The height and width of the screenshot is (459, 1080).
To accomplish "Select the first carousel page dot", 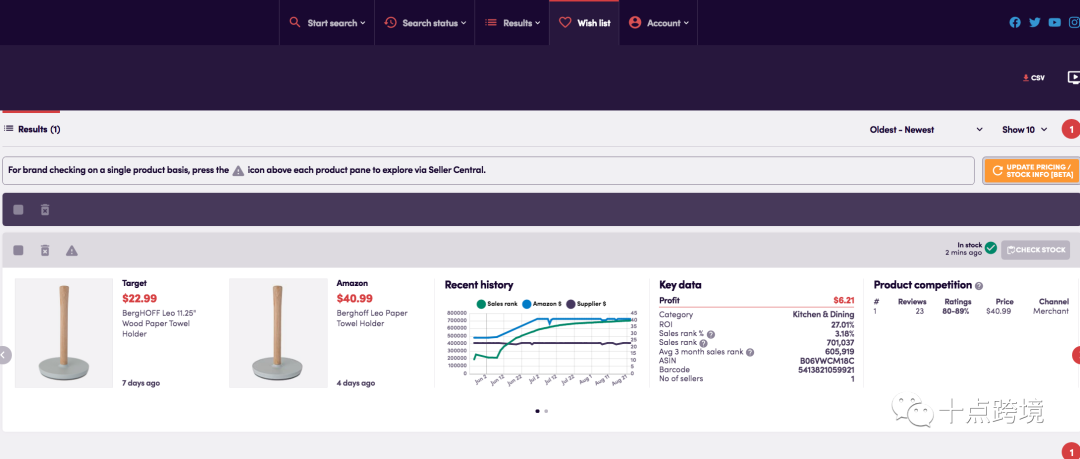I will [537, 411].
